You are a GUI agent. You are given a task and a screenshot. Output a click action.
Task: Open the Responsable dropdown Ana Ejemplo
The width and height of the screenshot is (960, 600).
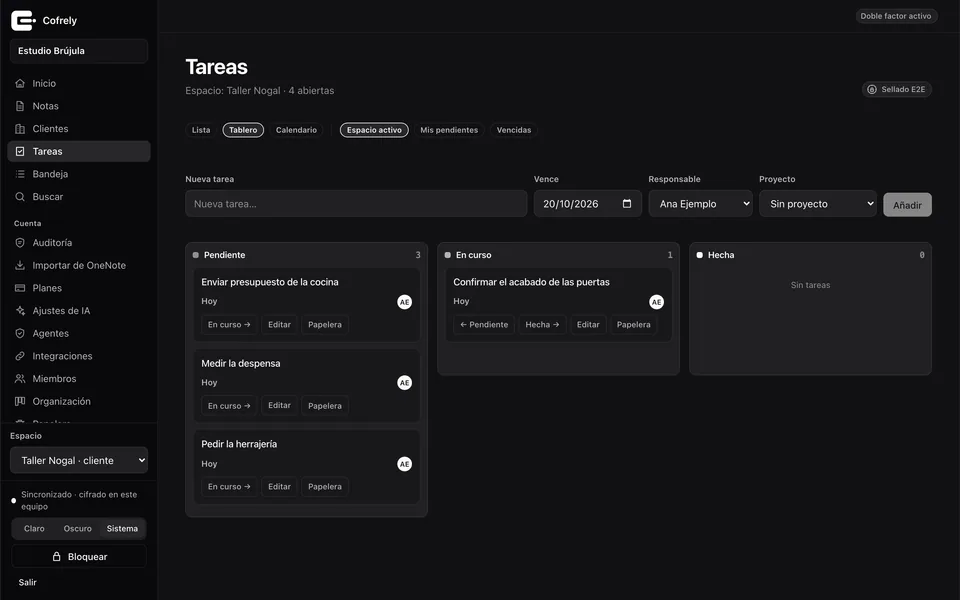[700, 203]
